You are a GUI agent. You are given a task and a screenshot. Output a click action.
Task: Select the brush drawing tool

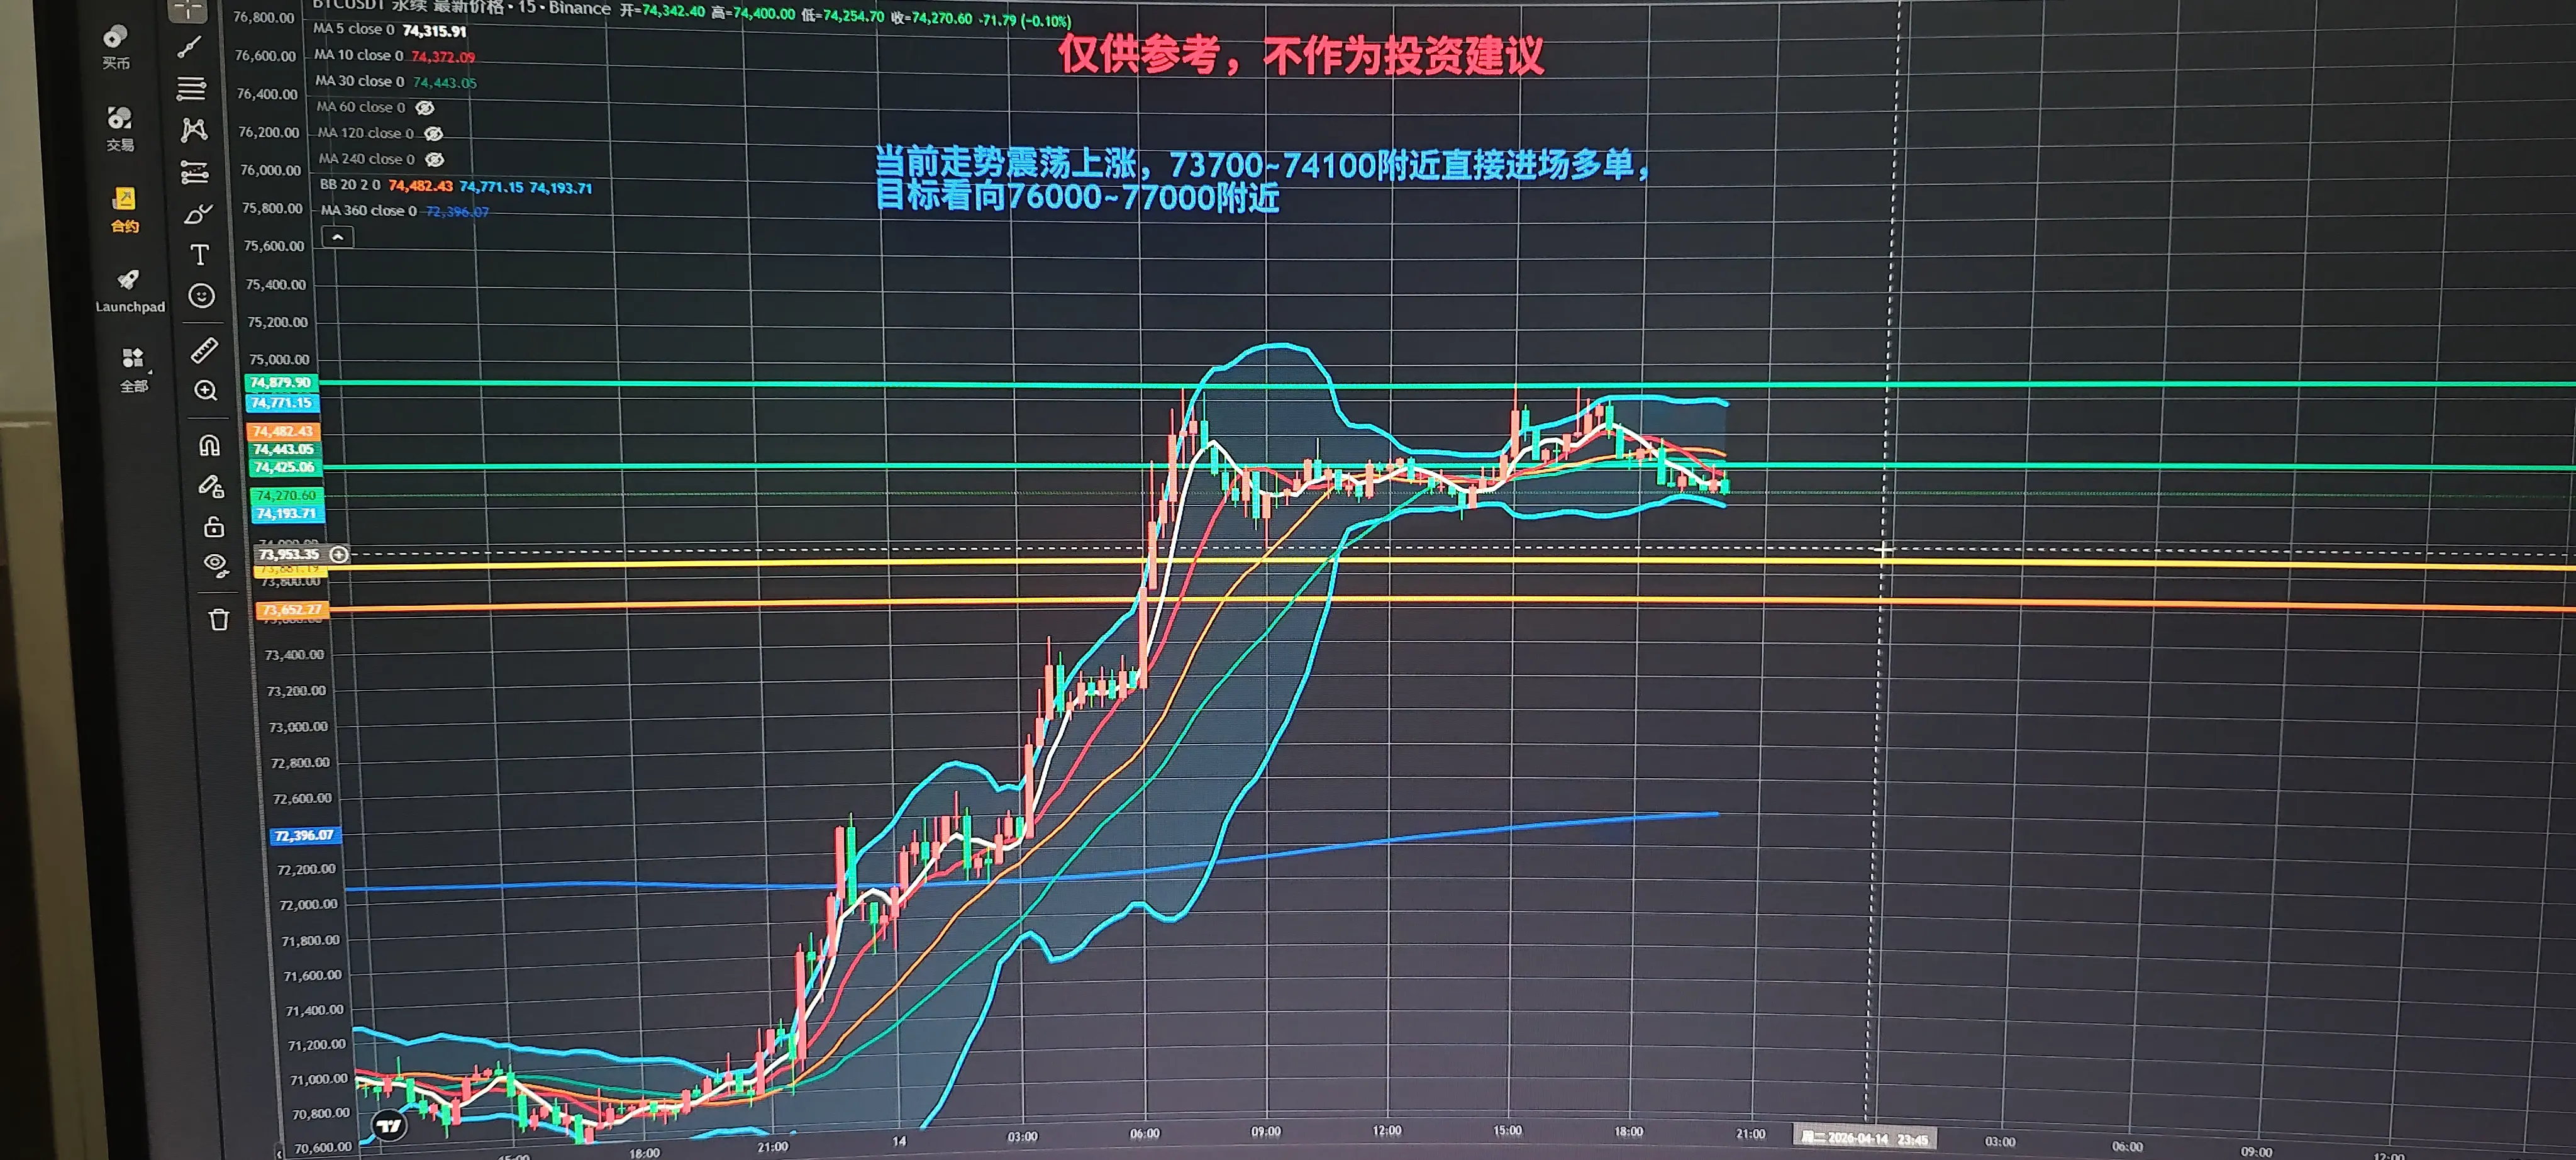(198, 214)
